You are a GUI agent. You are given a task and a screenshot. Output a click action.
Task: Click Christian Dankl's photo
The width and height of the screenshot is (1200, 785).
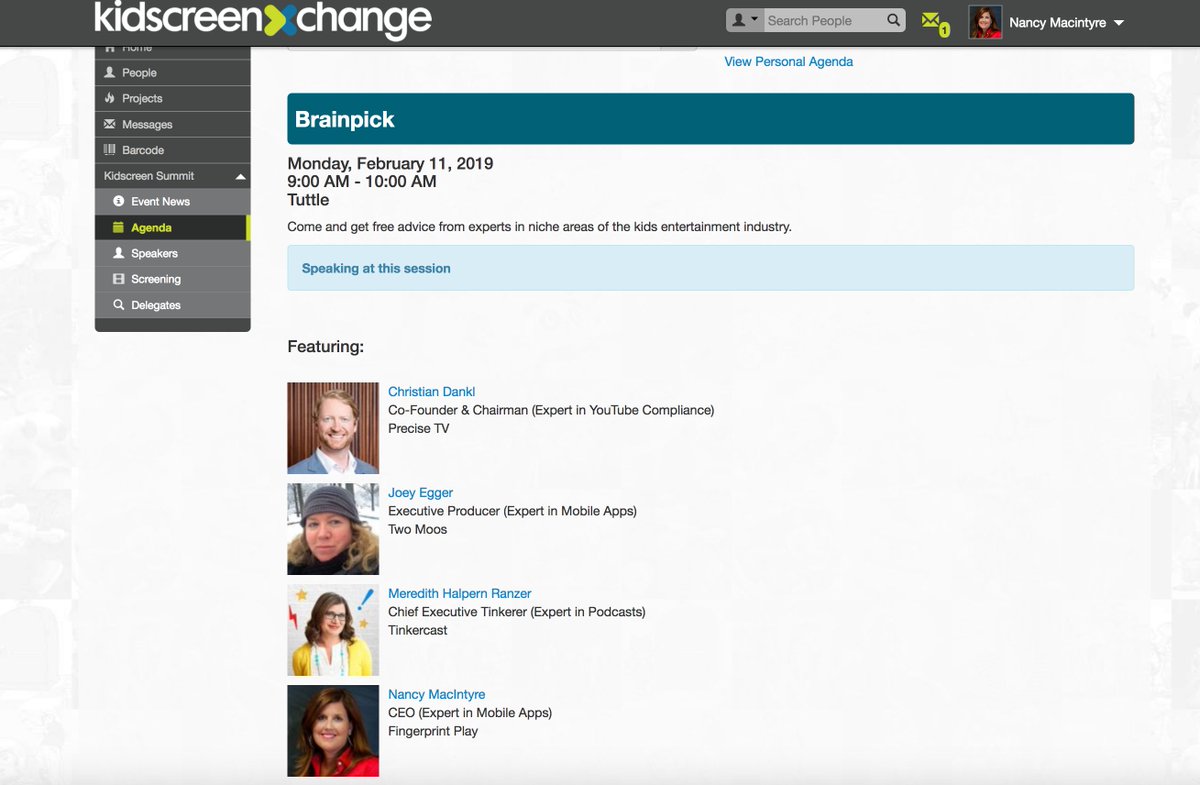click(x=333, y=428)
